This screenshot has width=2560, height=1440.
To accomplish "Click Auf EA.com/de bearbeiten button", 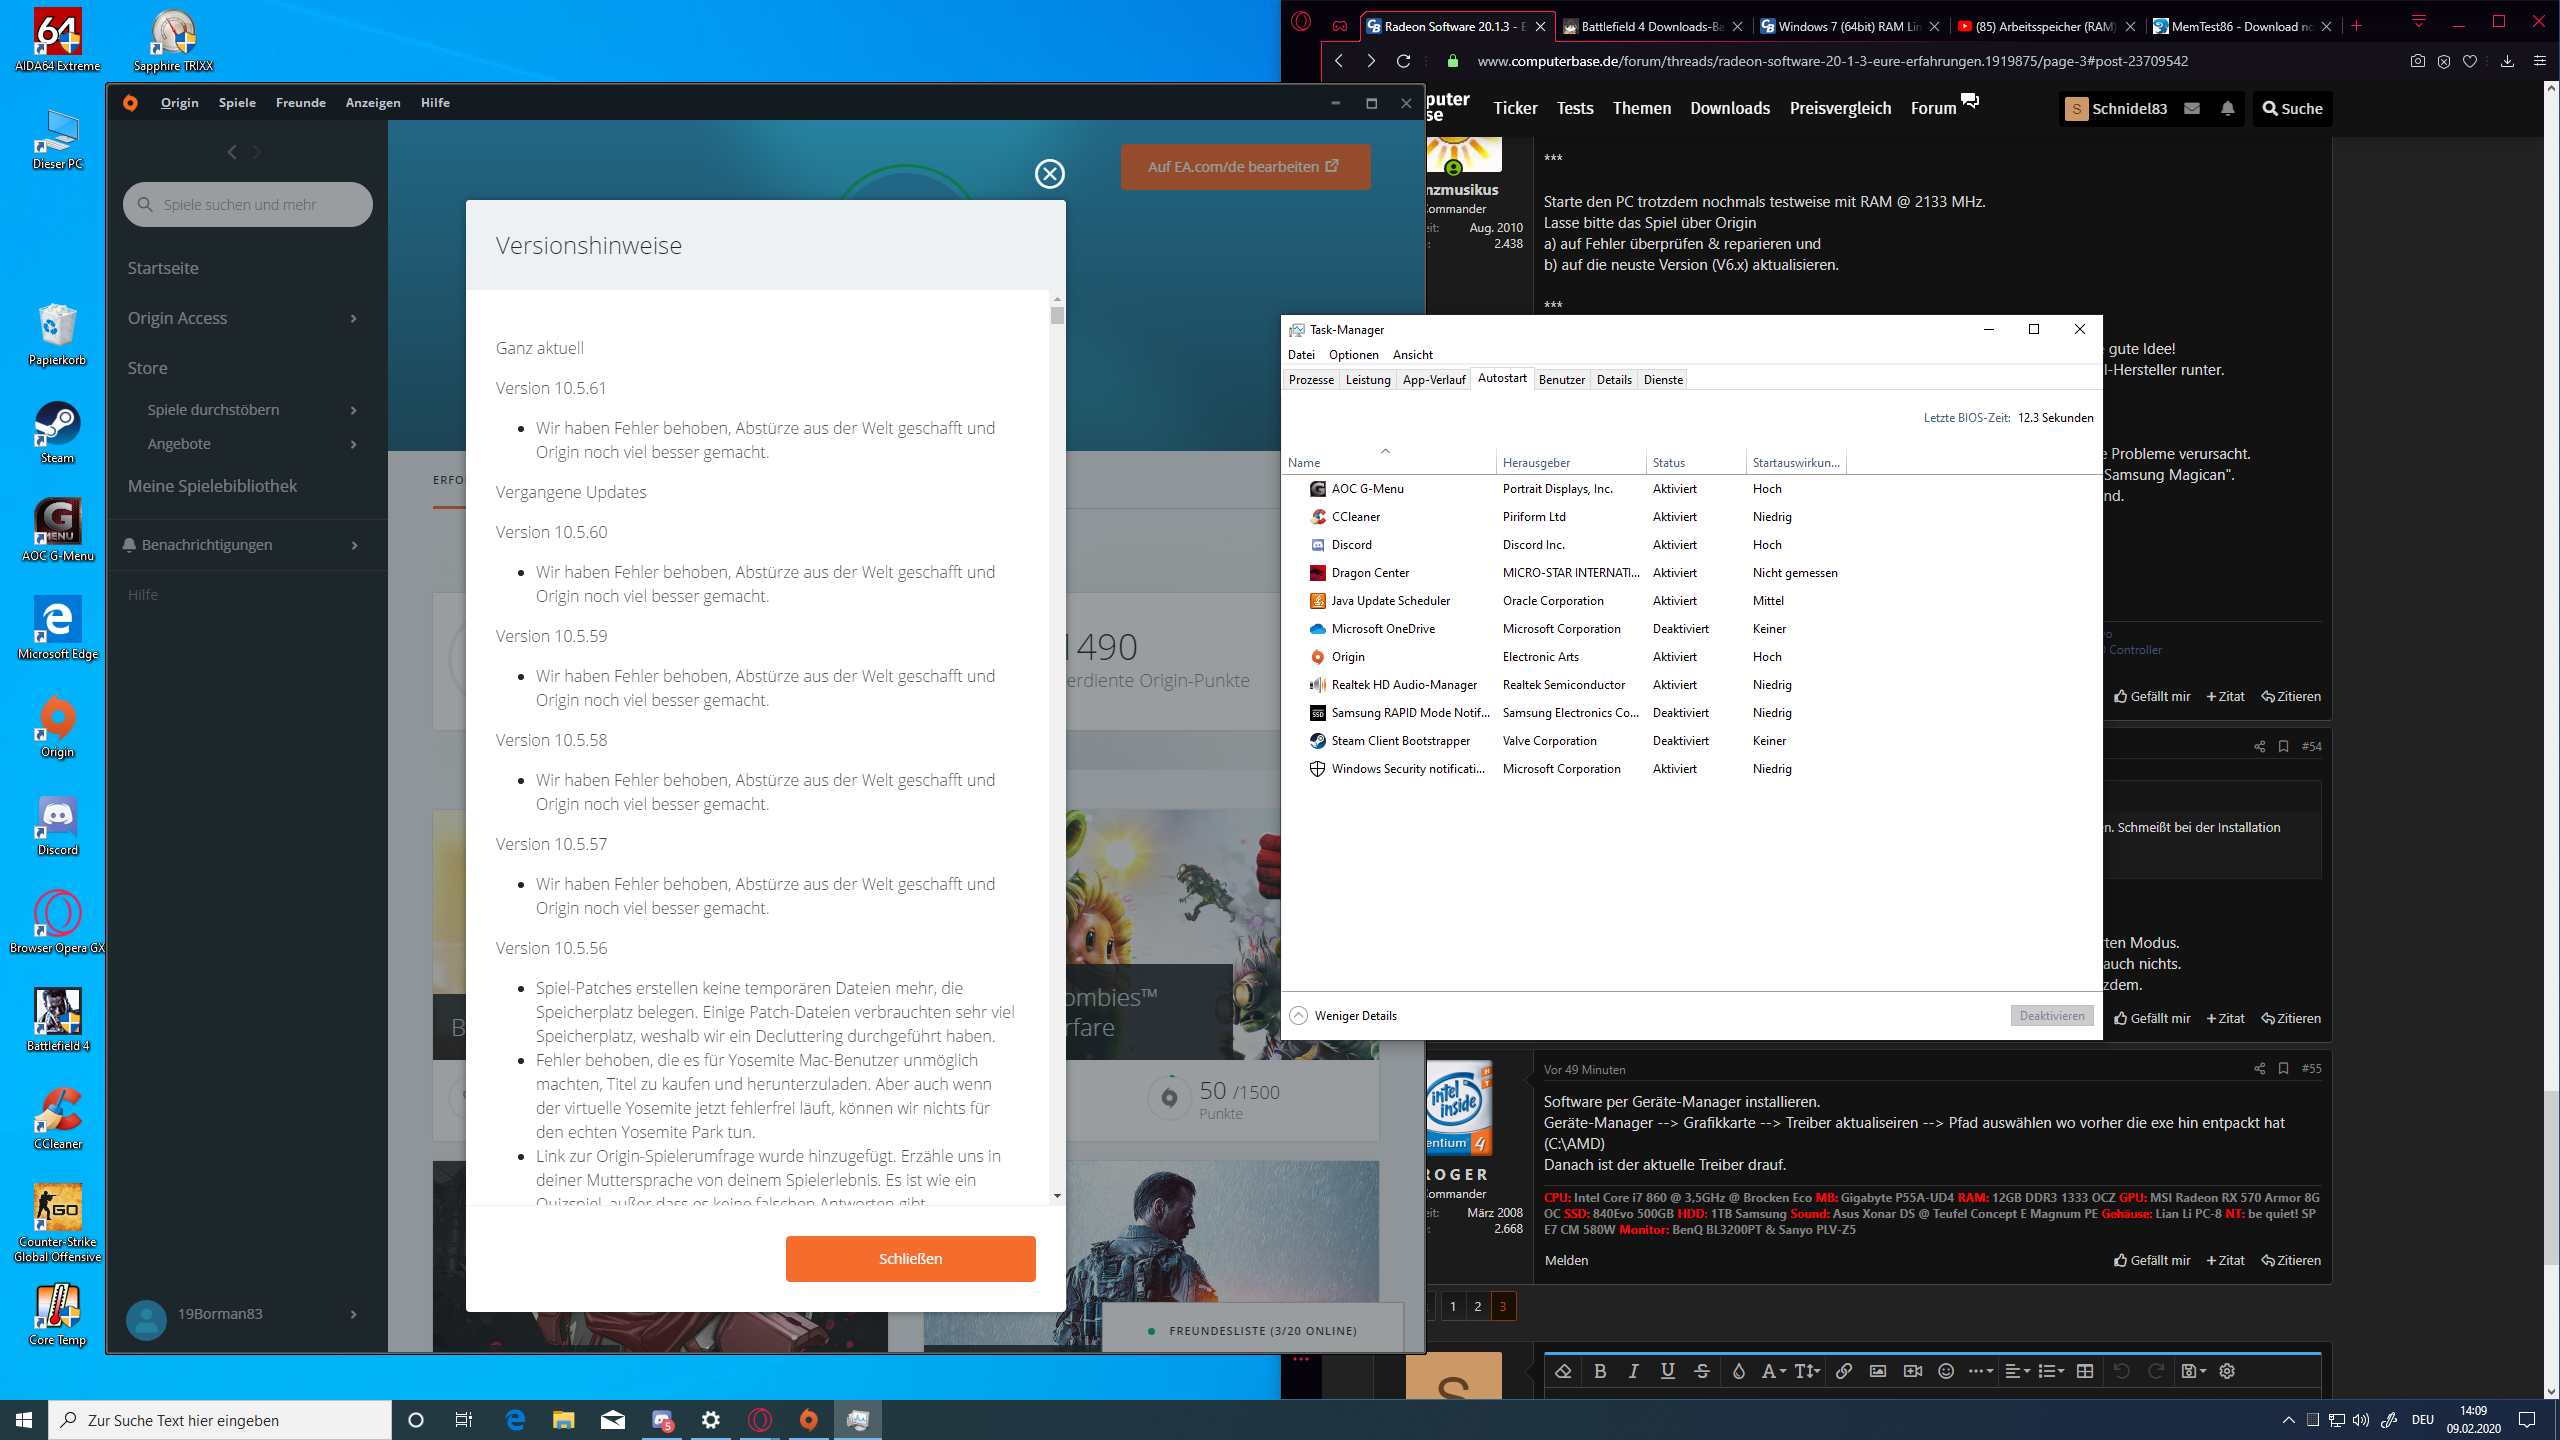I will (x=1245, y=167).
